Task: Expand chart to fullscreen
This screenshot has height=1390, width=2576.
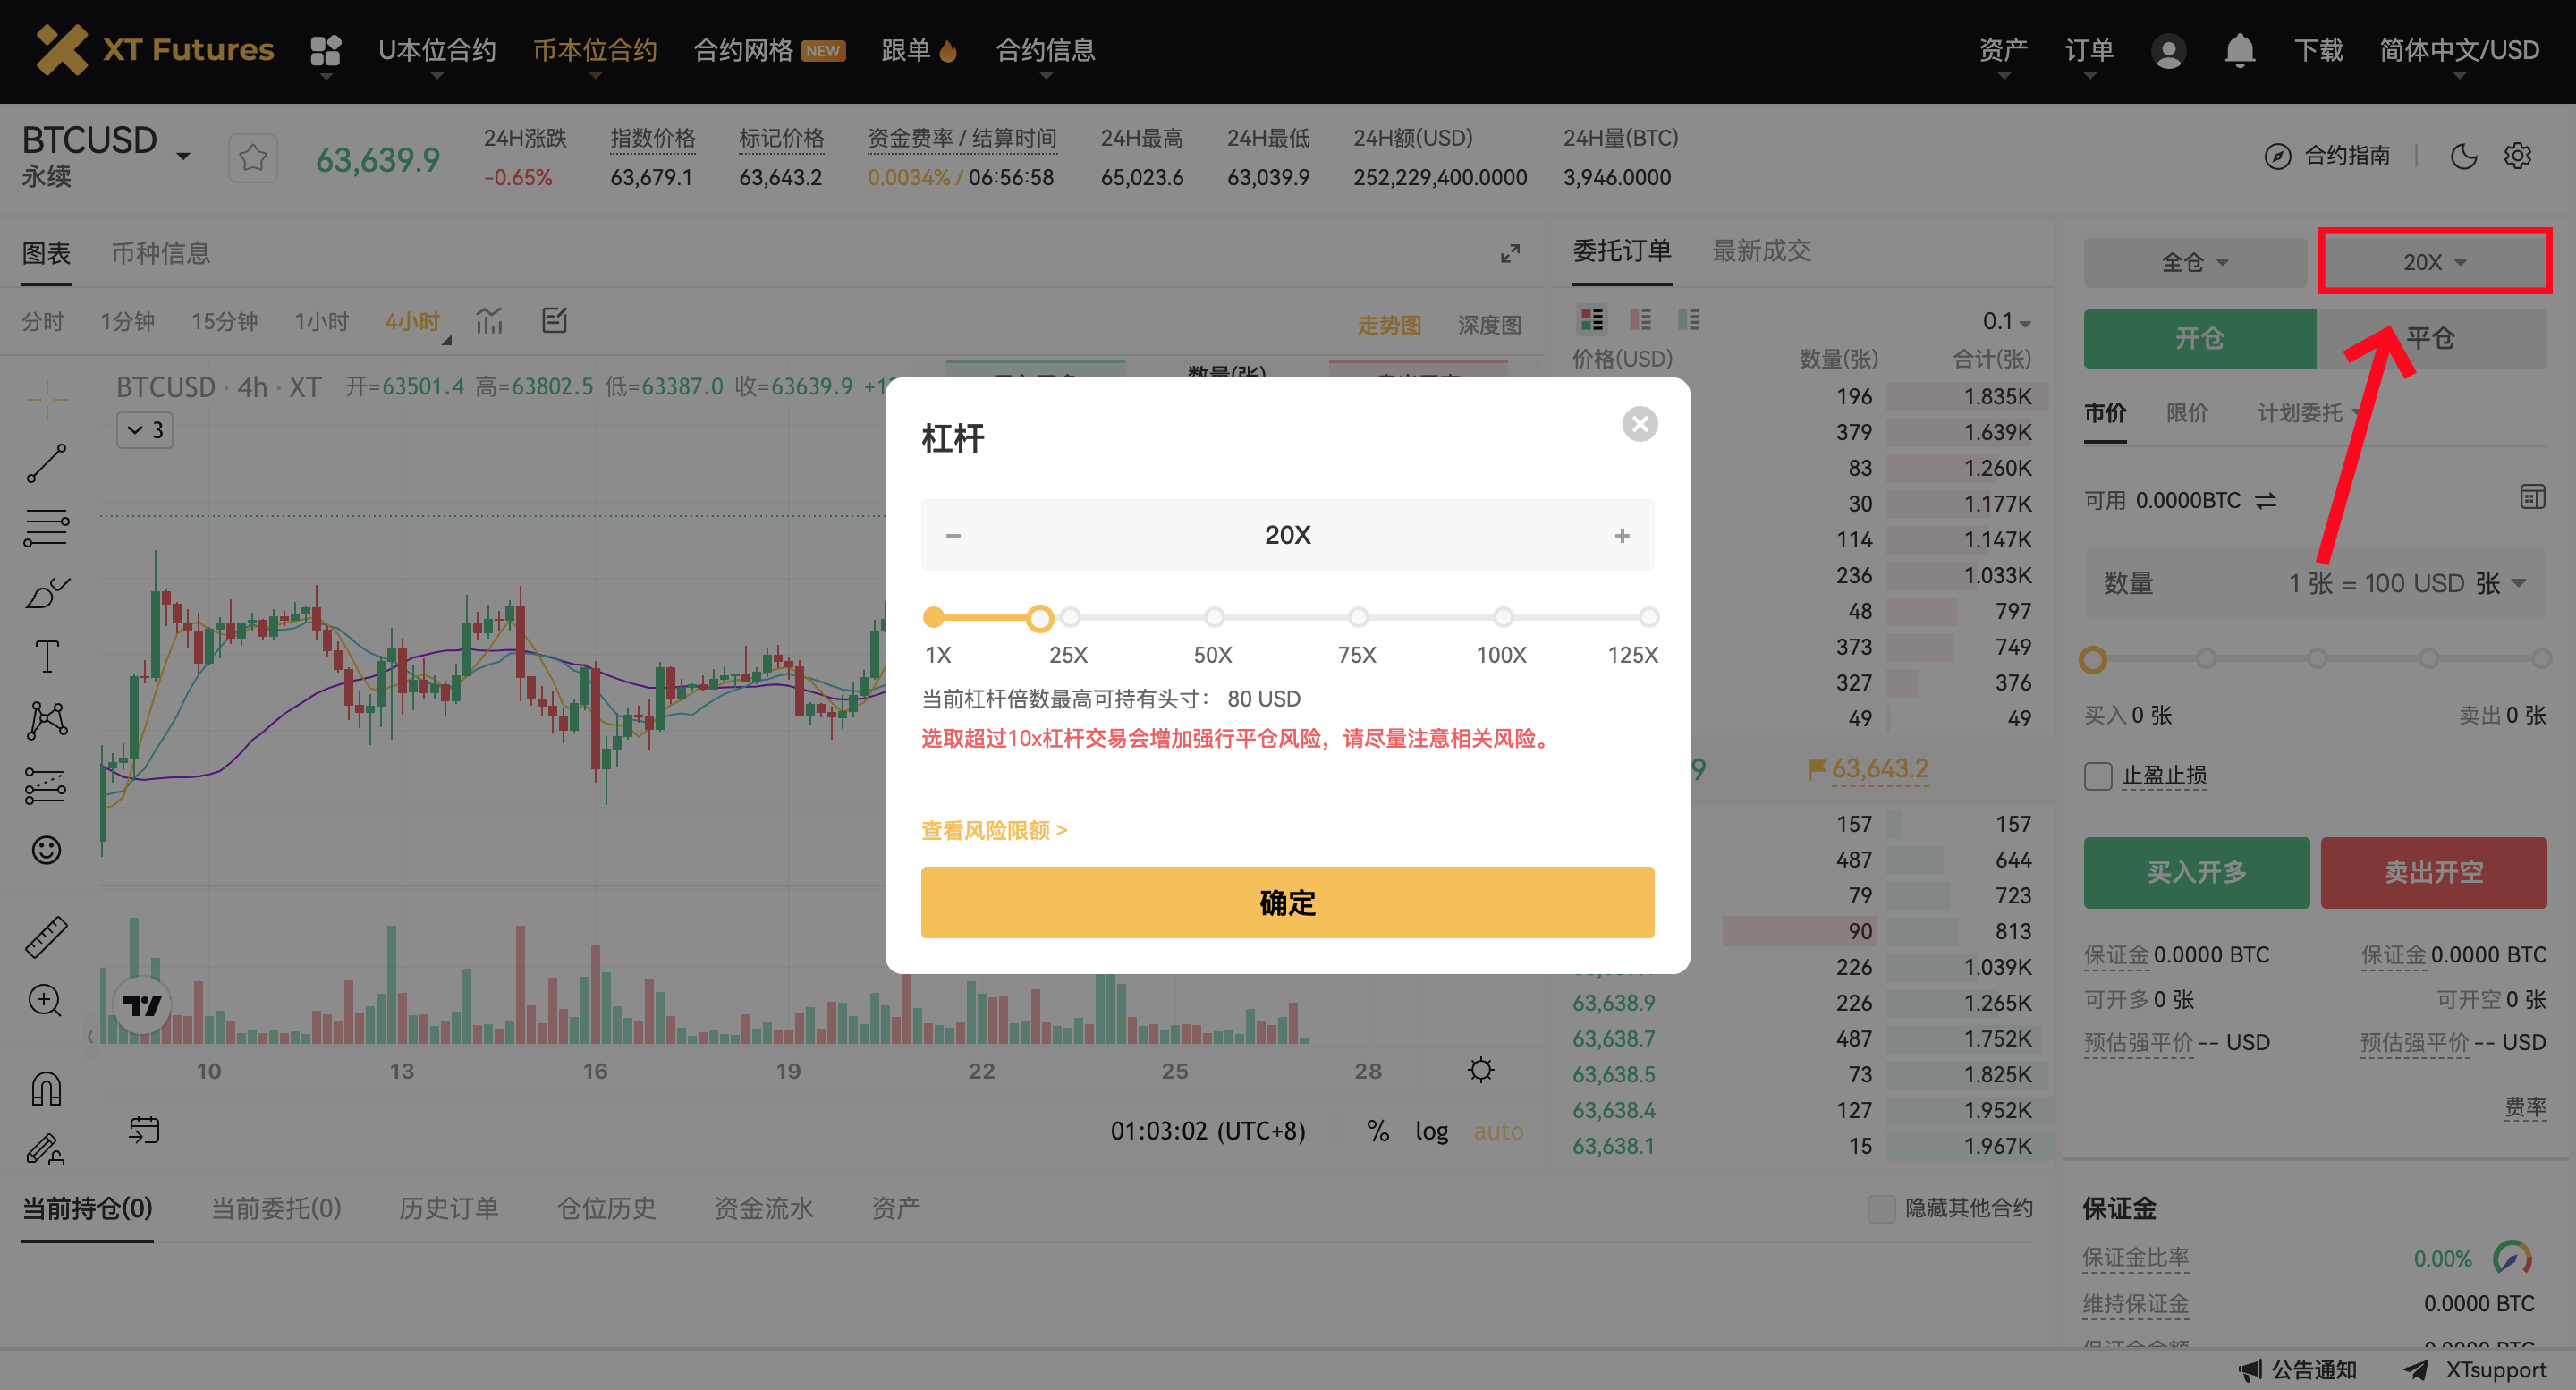Action: click(x=1510, y=253)
